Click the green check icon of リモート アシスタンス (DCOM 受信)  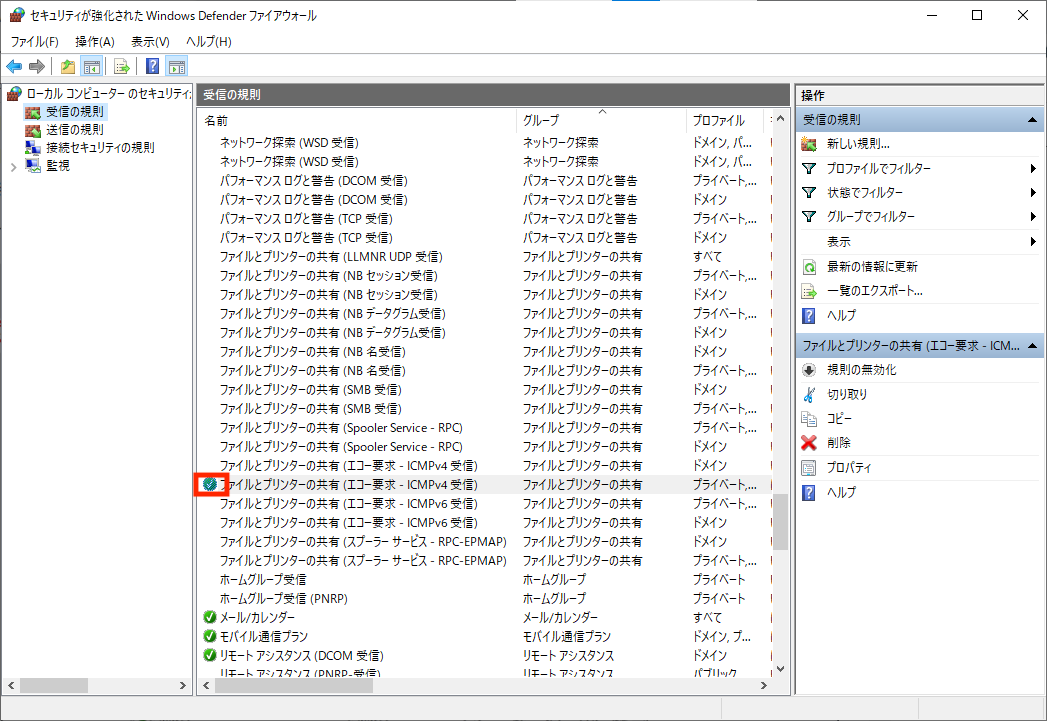(210, 655)
